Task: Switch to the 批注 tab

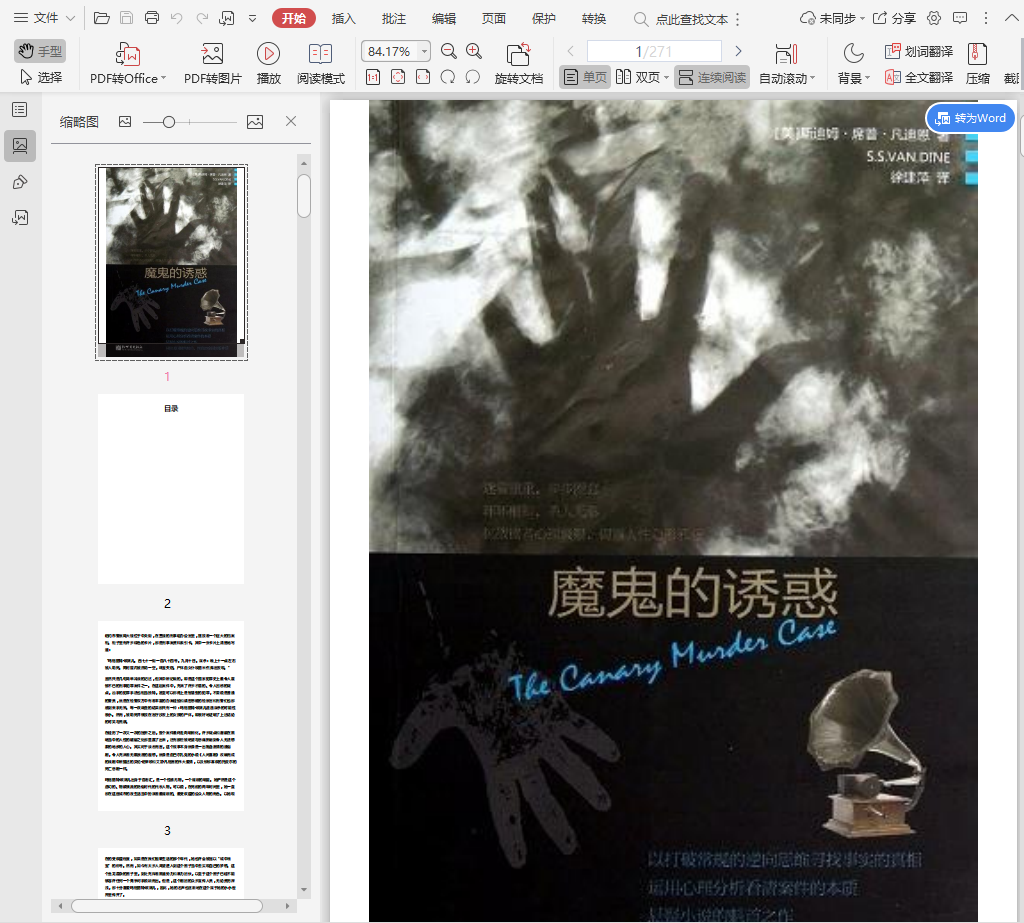Action: 394,18
